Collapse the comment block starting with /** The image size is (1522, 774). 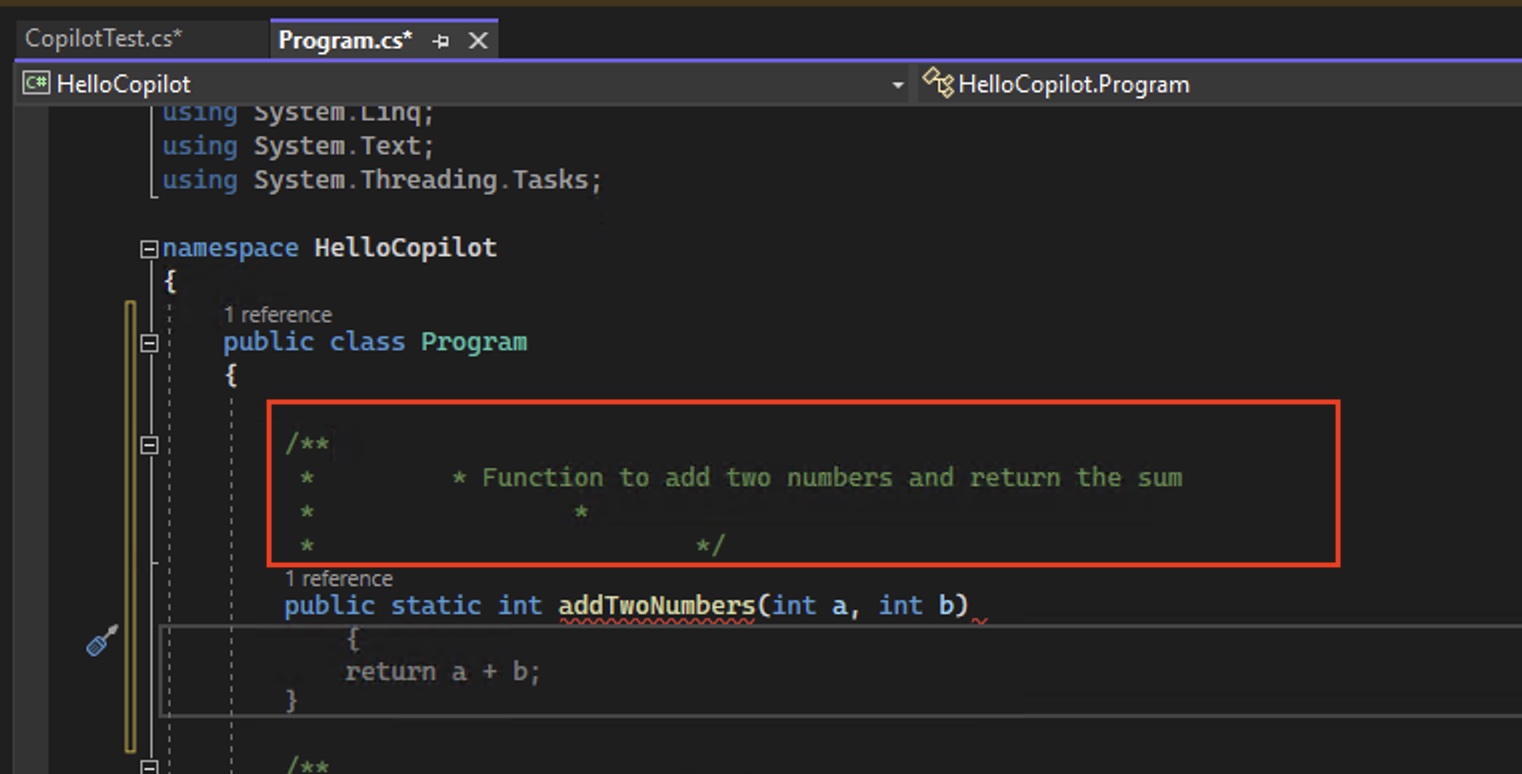[x=149, y=445]
